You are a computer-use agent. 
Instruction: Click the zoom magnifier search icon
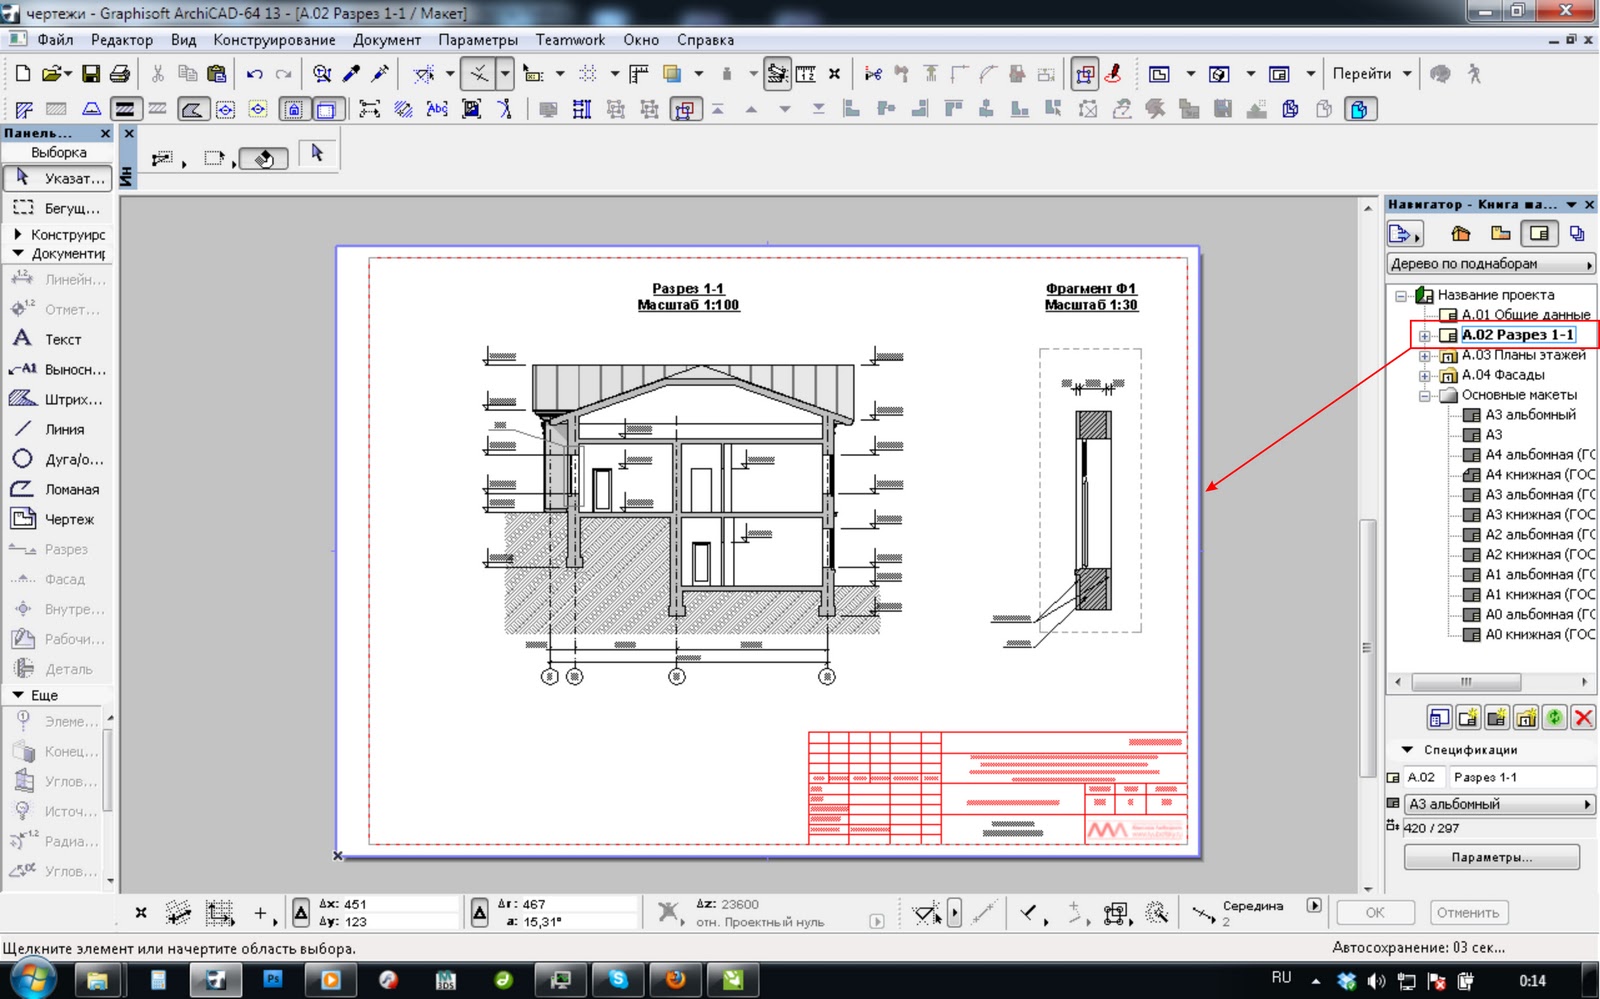pos(322,74)
